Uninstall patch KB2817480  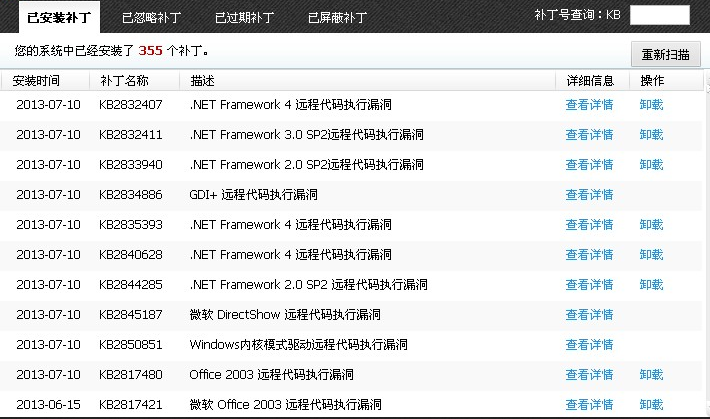[651, 375]
